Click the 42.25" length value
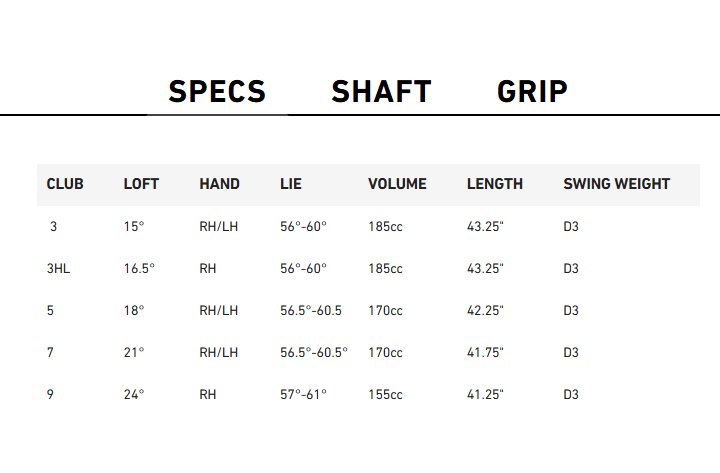 [485, 311]
